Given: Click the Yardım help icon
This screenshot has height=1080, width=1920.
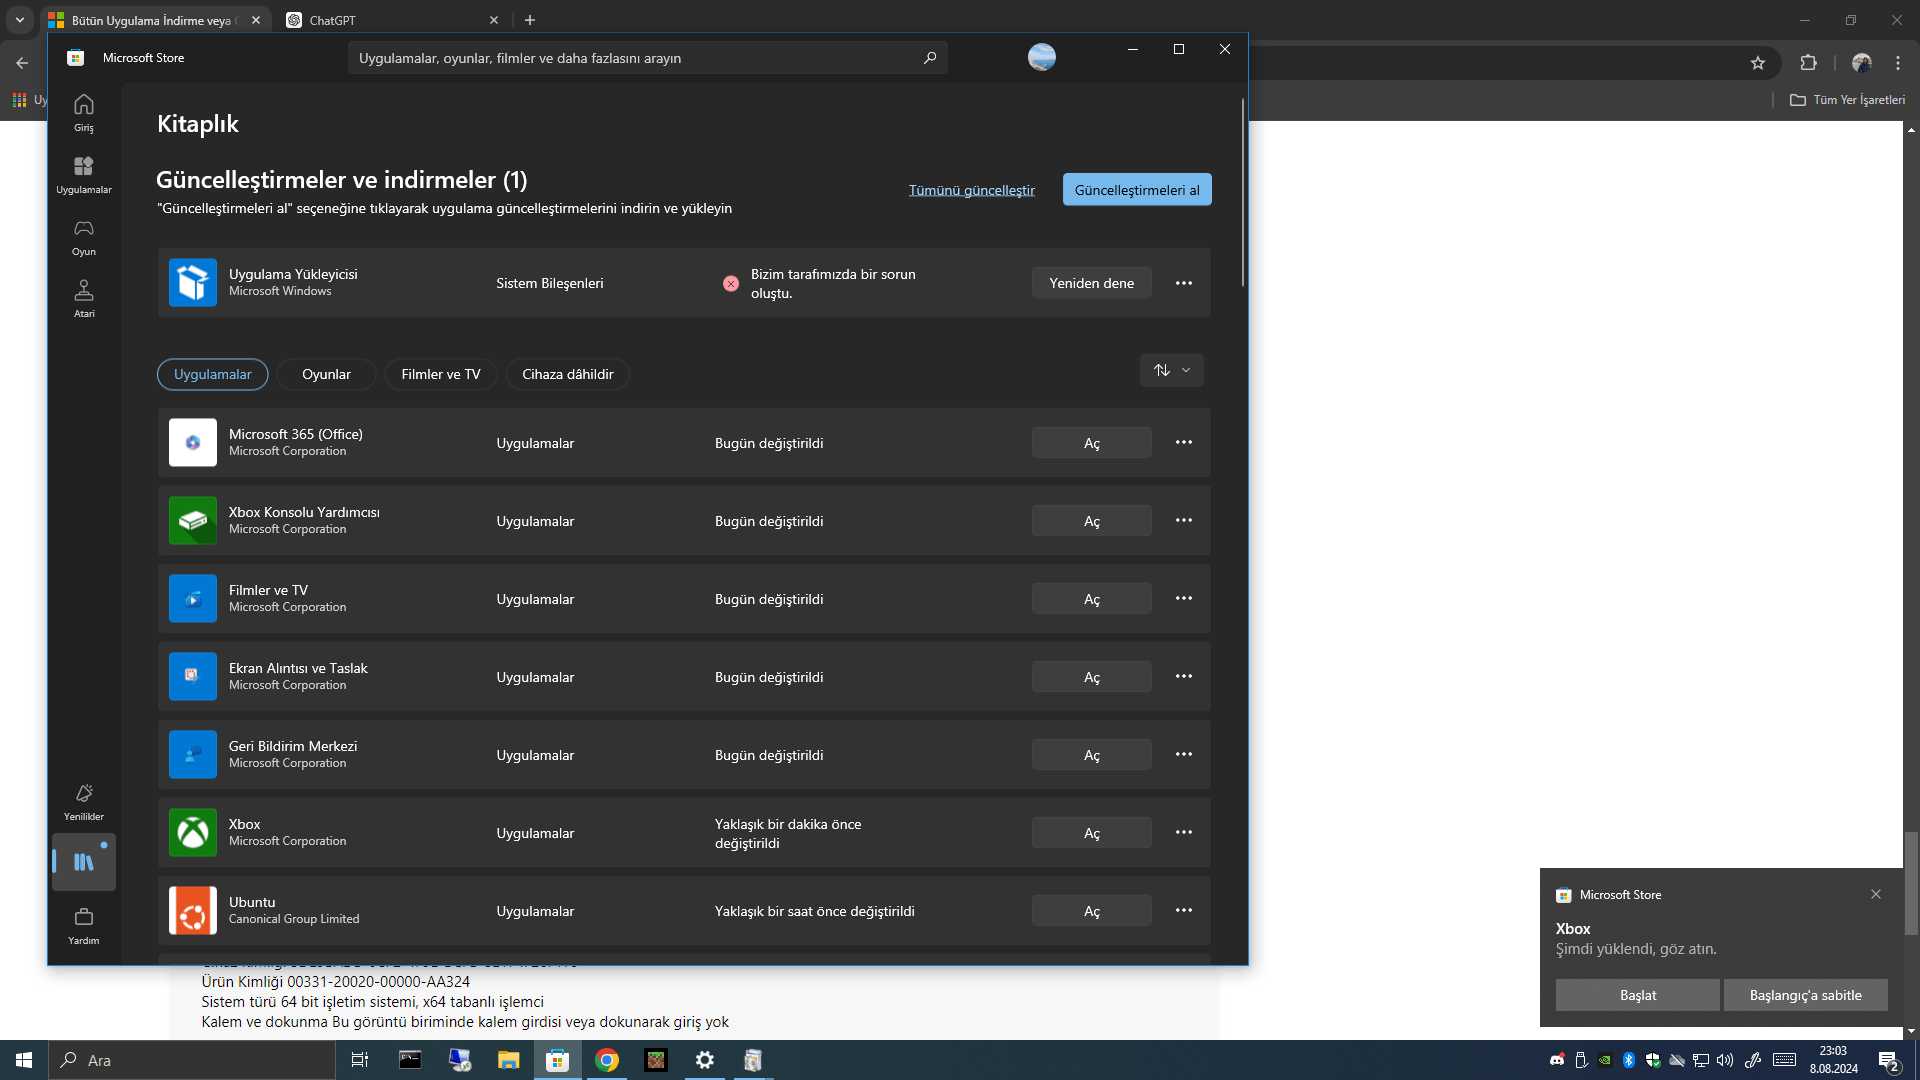Looking at the screenshot, I should pos(84,925).
